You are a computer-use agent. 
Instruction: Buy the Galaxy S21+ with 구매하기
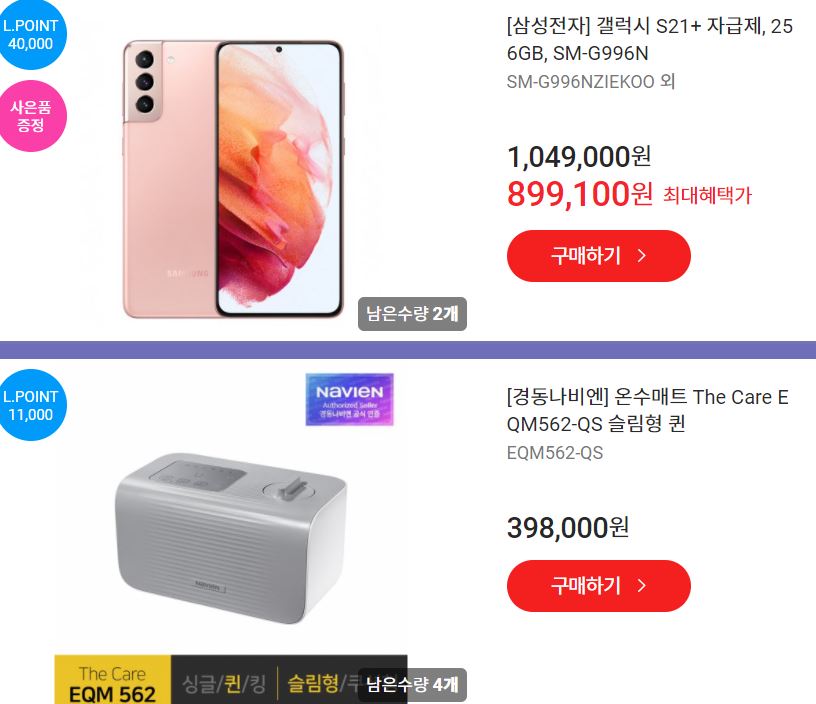click(x=598, y=256)
